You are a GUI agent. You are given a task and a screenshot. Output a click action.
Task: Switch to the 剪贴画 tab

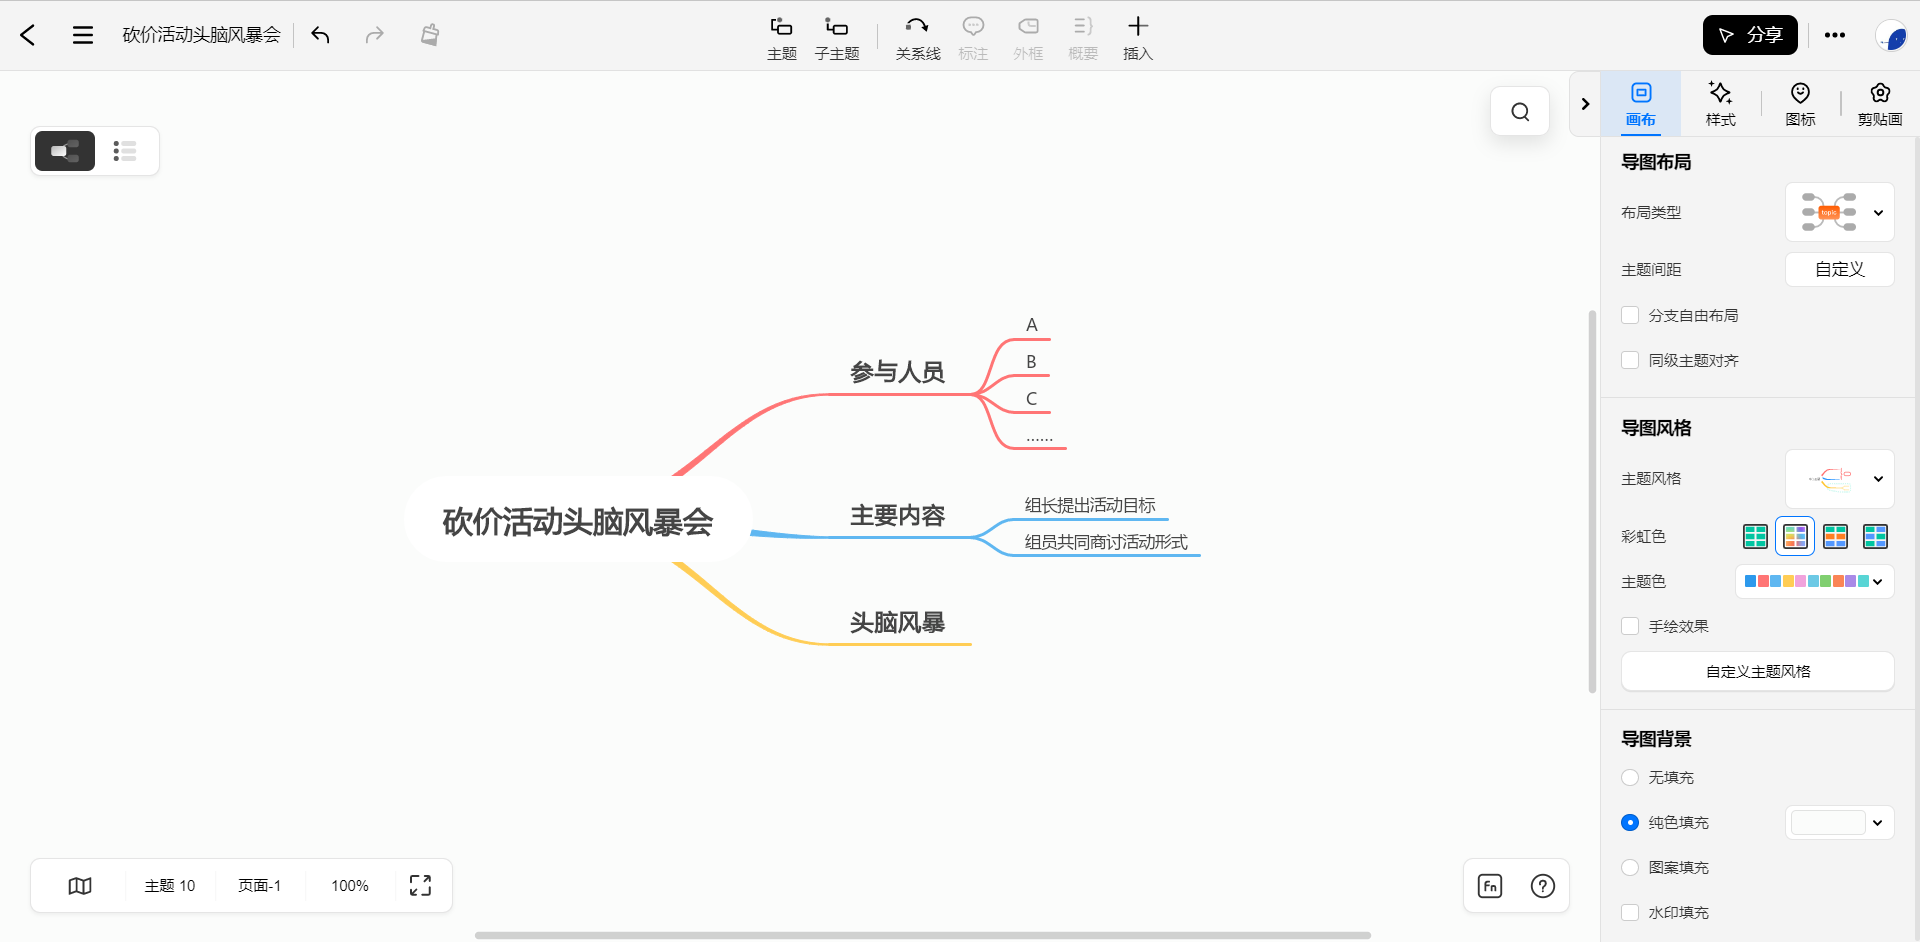[x=1880, y=104]
